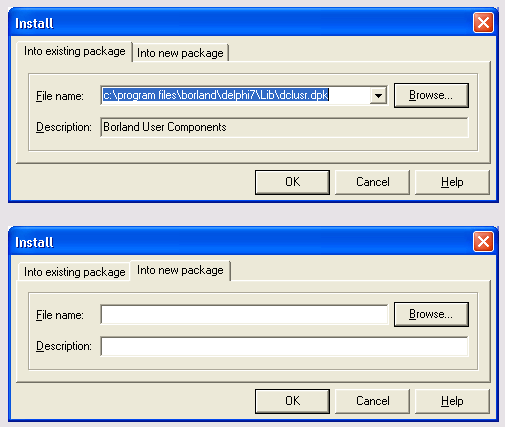Select the highlighted dclusr.dpk file name combo box

point(244,95)
